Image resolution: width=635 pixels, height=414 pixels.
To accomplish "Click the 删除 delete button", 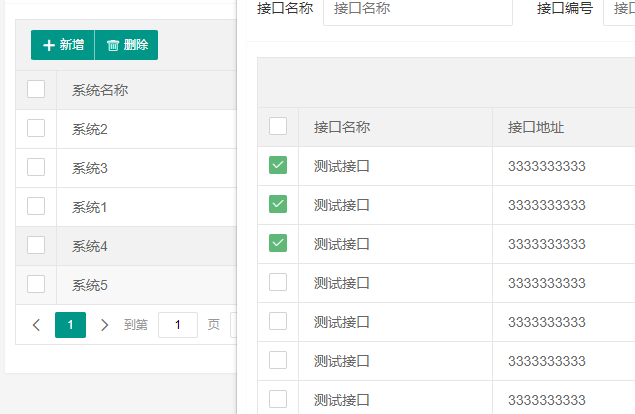I will click(x=127, y=45).
